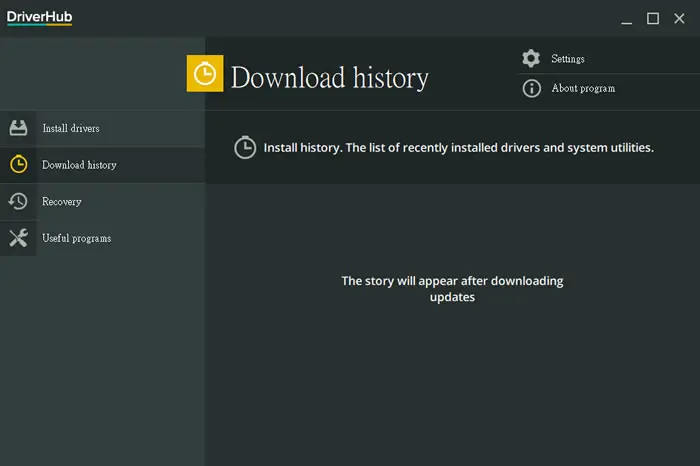
Task: Open the Useful programs wrench icon
Action: (18, 238)
